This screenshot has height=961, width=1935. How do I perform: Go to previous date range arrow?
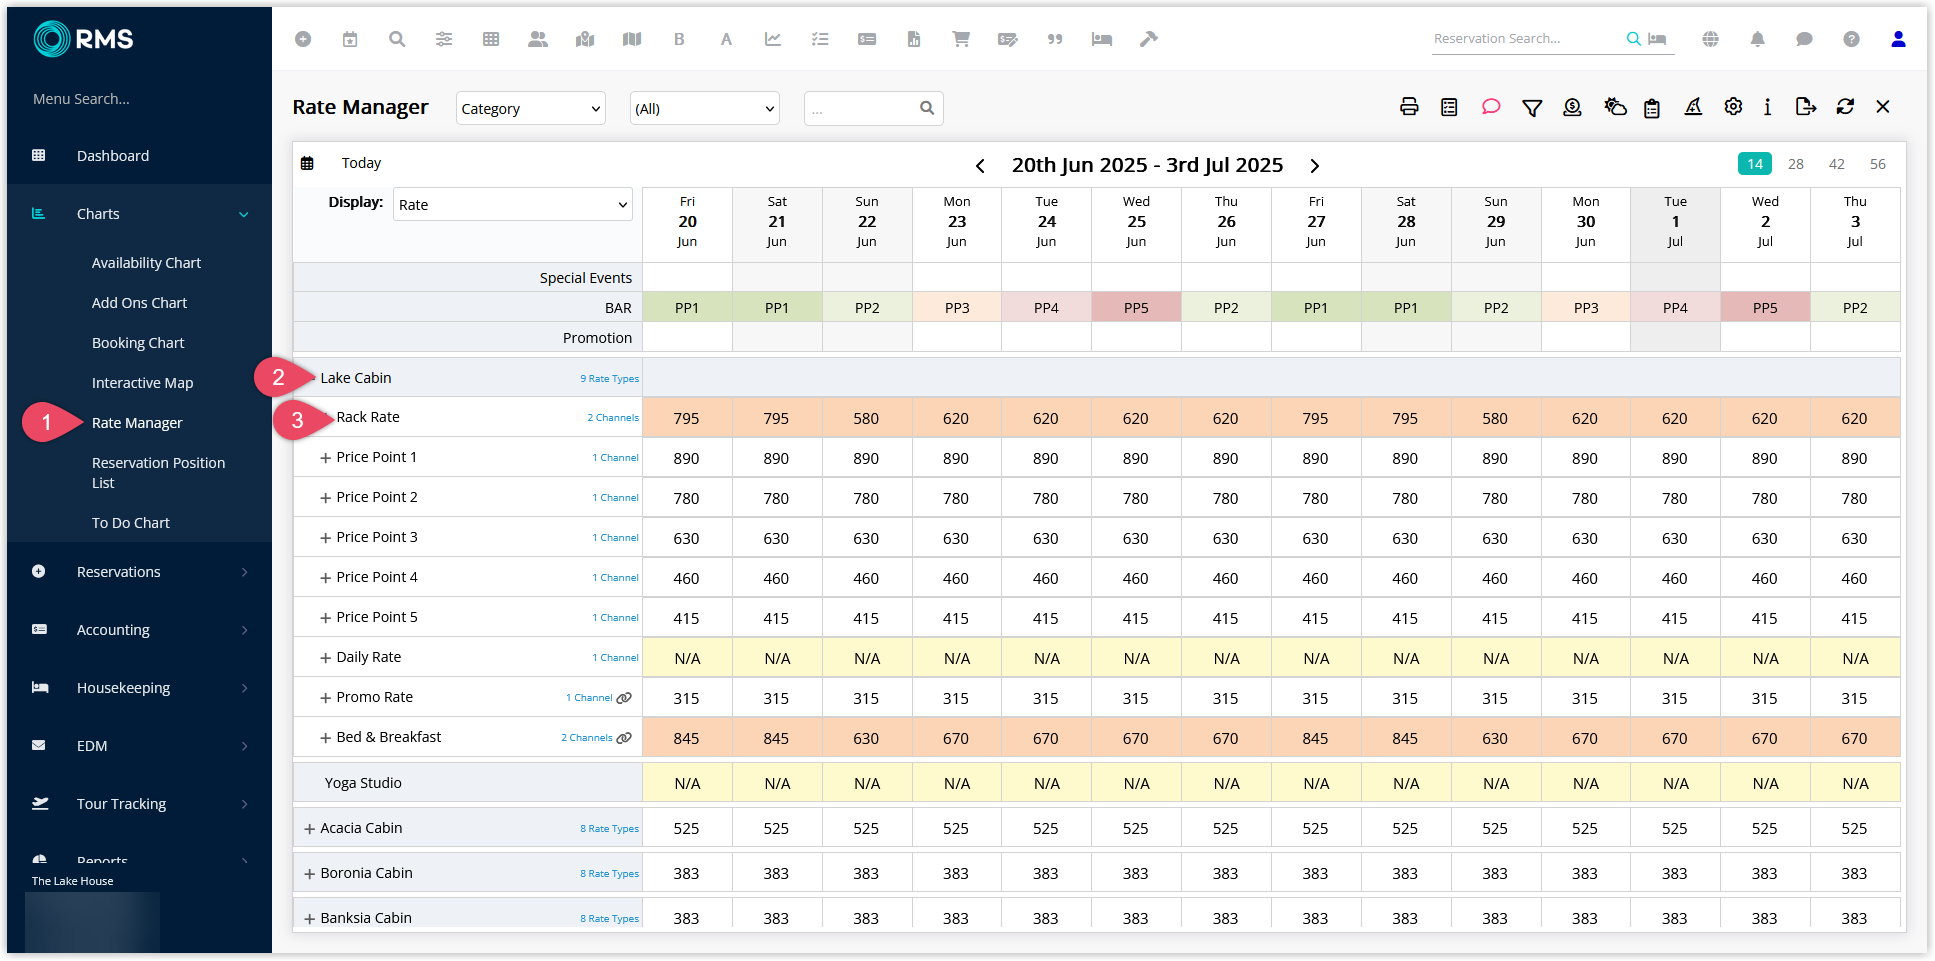pos(980,166)
